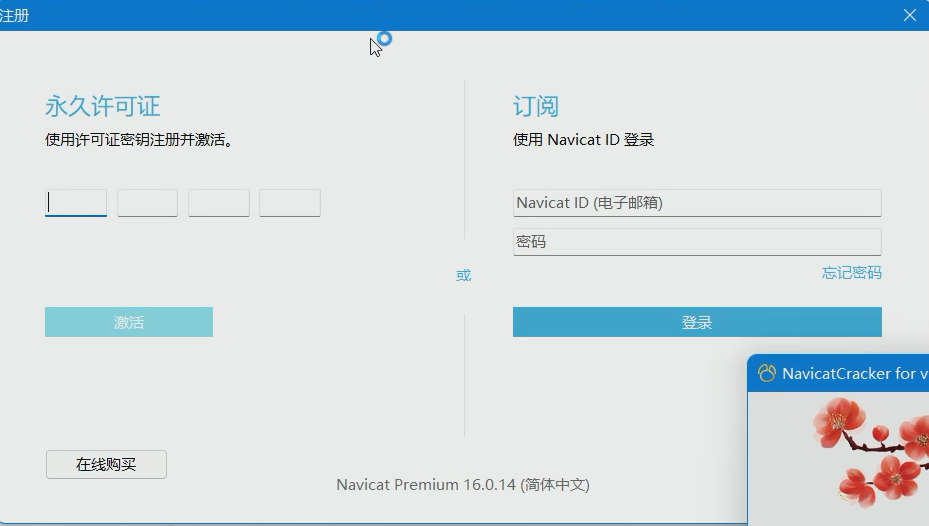Open the 忘记密码 forgot password link
This screenshot has width=929, height=526.
click(851, 272)
